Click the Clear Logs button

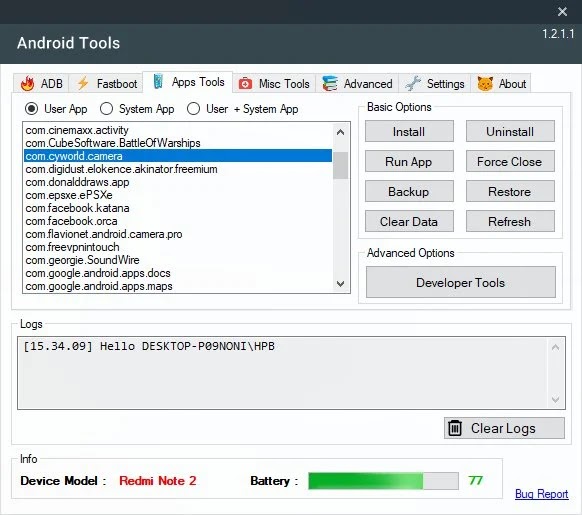pyautogui.click(x=504, y=428)
